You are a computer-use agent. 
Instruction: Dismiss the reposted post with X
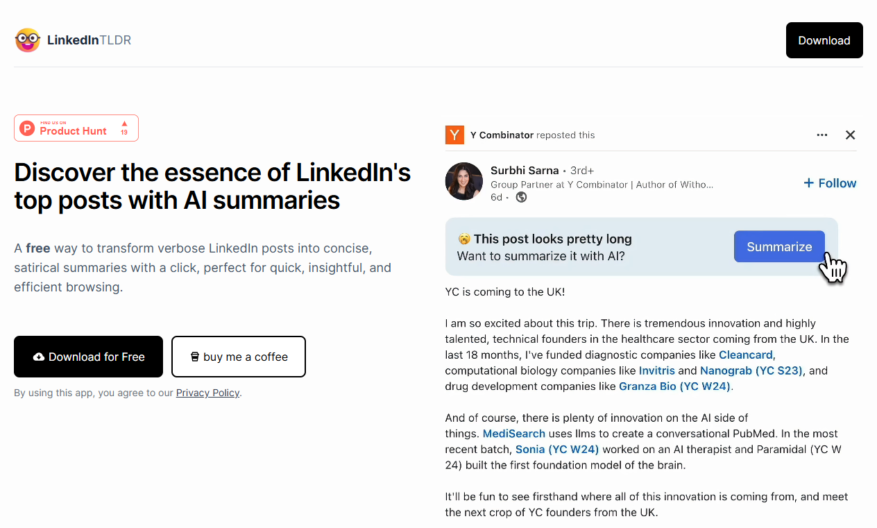850,135
